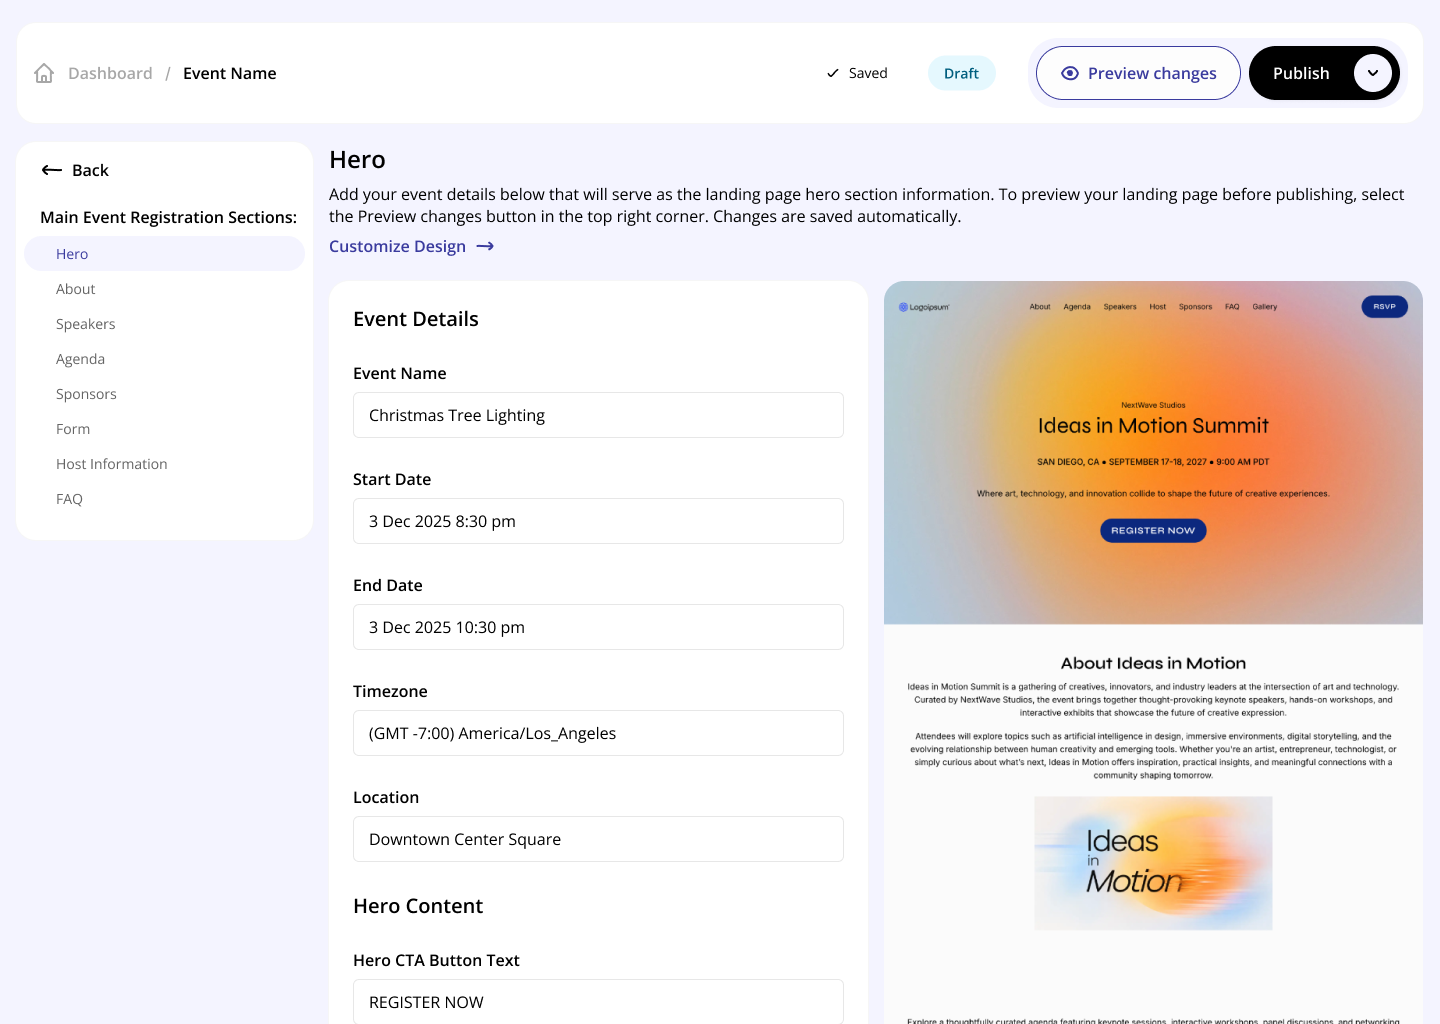
Task: Click the RSVP button in preview
Action: pyautogui.click(x=1384, y=307)
